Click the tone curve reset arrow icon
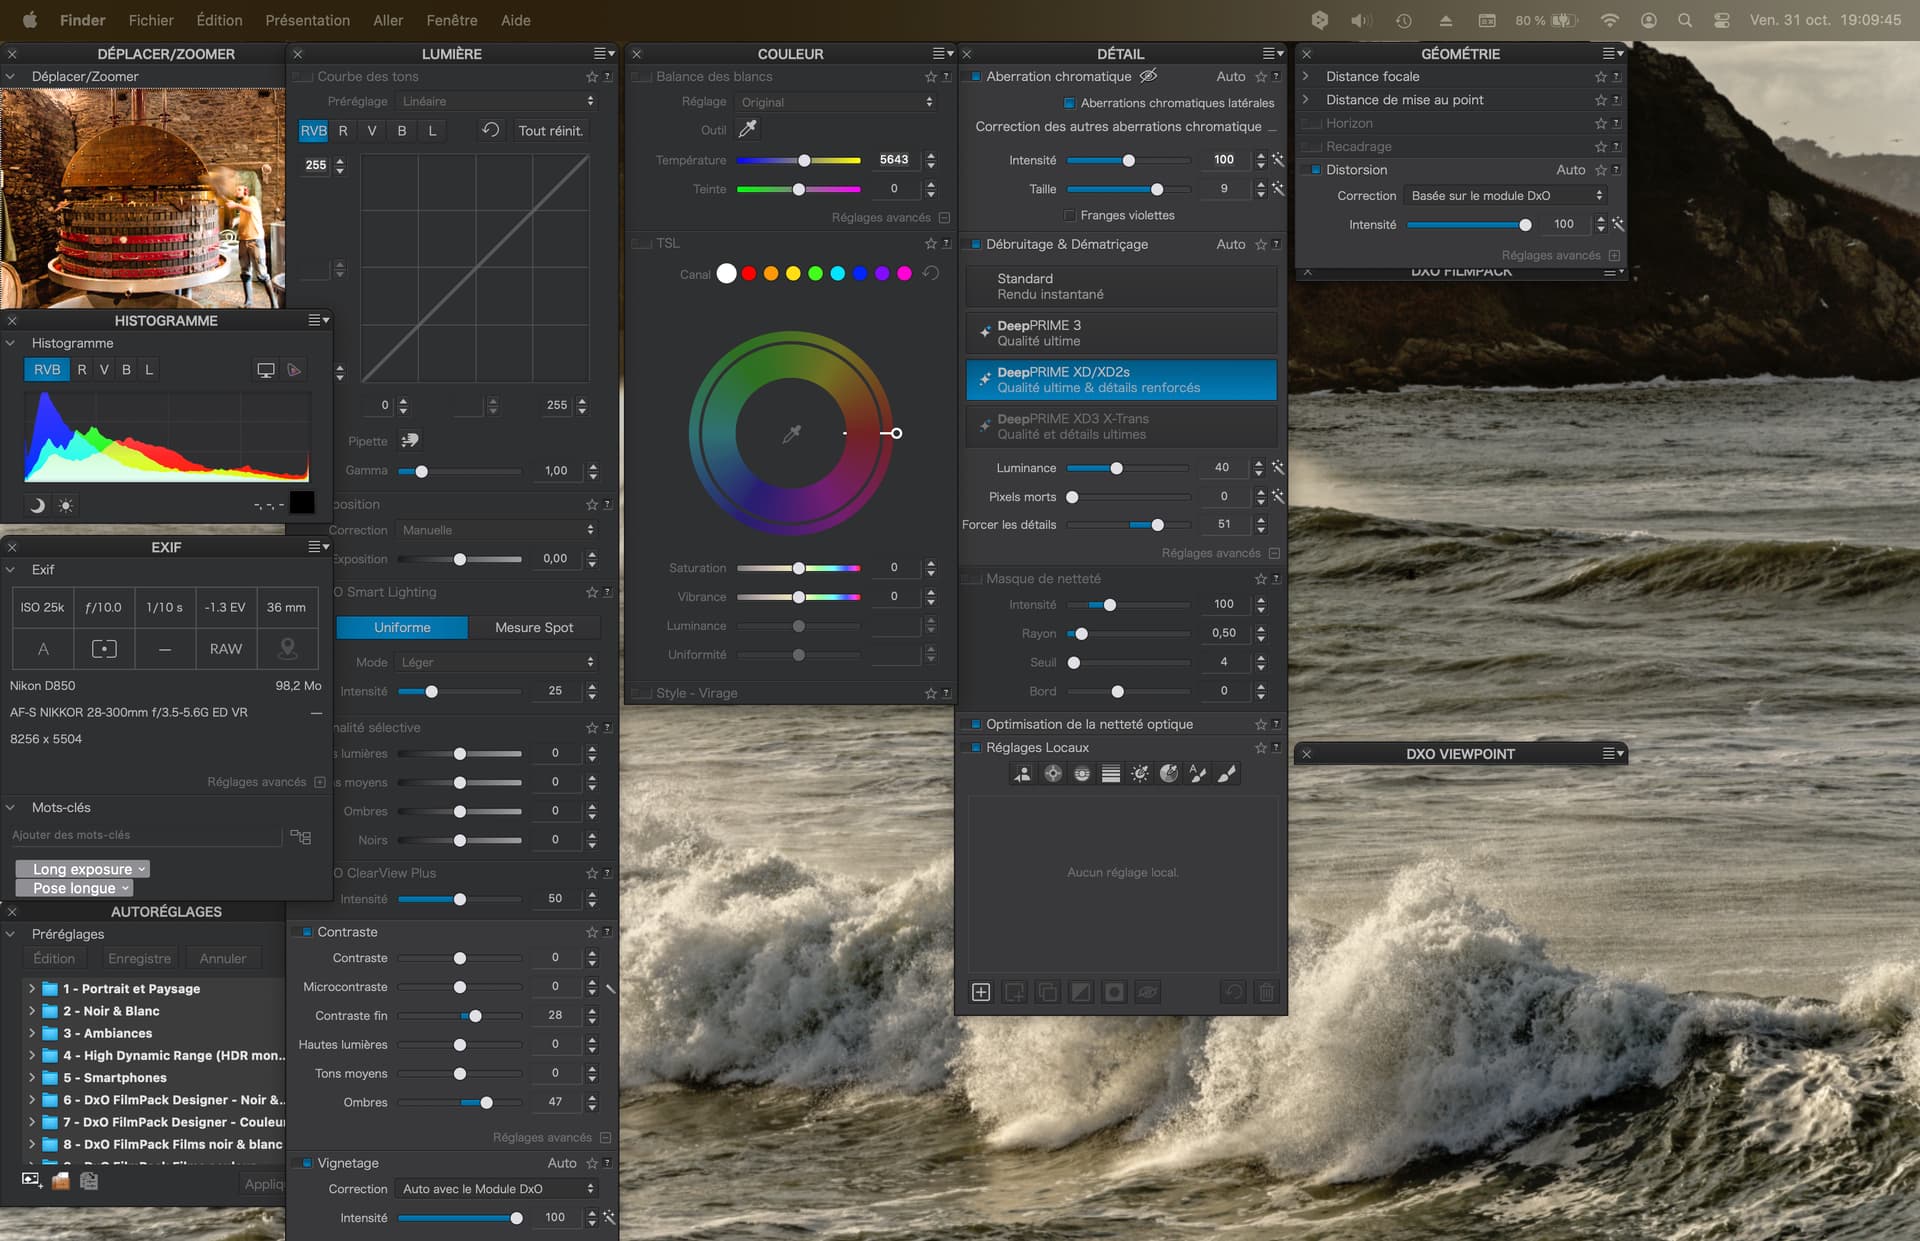 click(x=490, y=130)
